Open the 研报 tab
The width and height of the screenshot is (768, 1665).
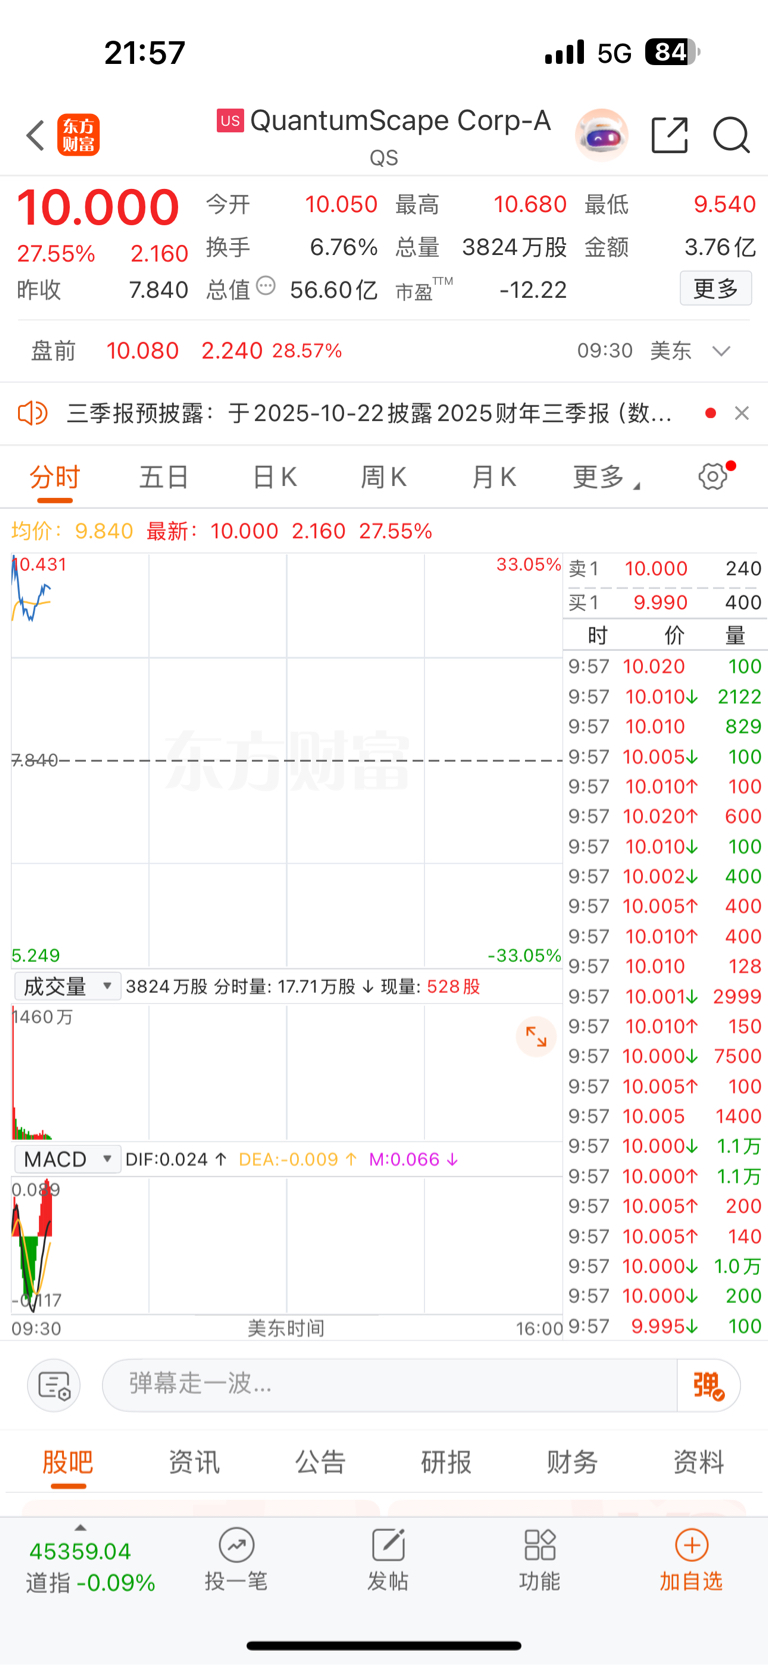446,1462
